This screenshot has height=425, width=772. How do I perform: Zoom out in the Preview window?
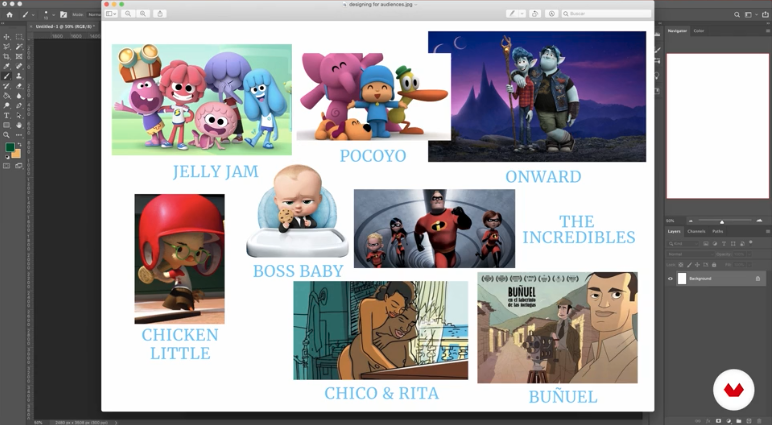pos(128,14)
